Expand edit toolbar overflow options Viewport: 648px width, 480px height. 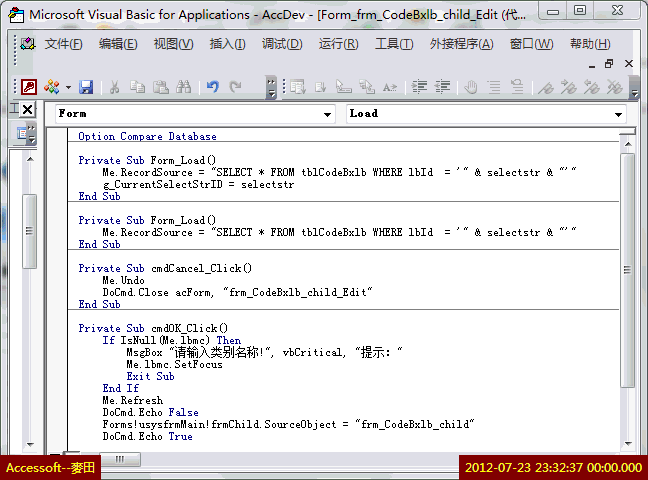point(634,87)
